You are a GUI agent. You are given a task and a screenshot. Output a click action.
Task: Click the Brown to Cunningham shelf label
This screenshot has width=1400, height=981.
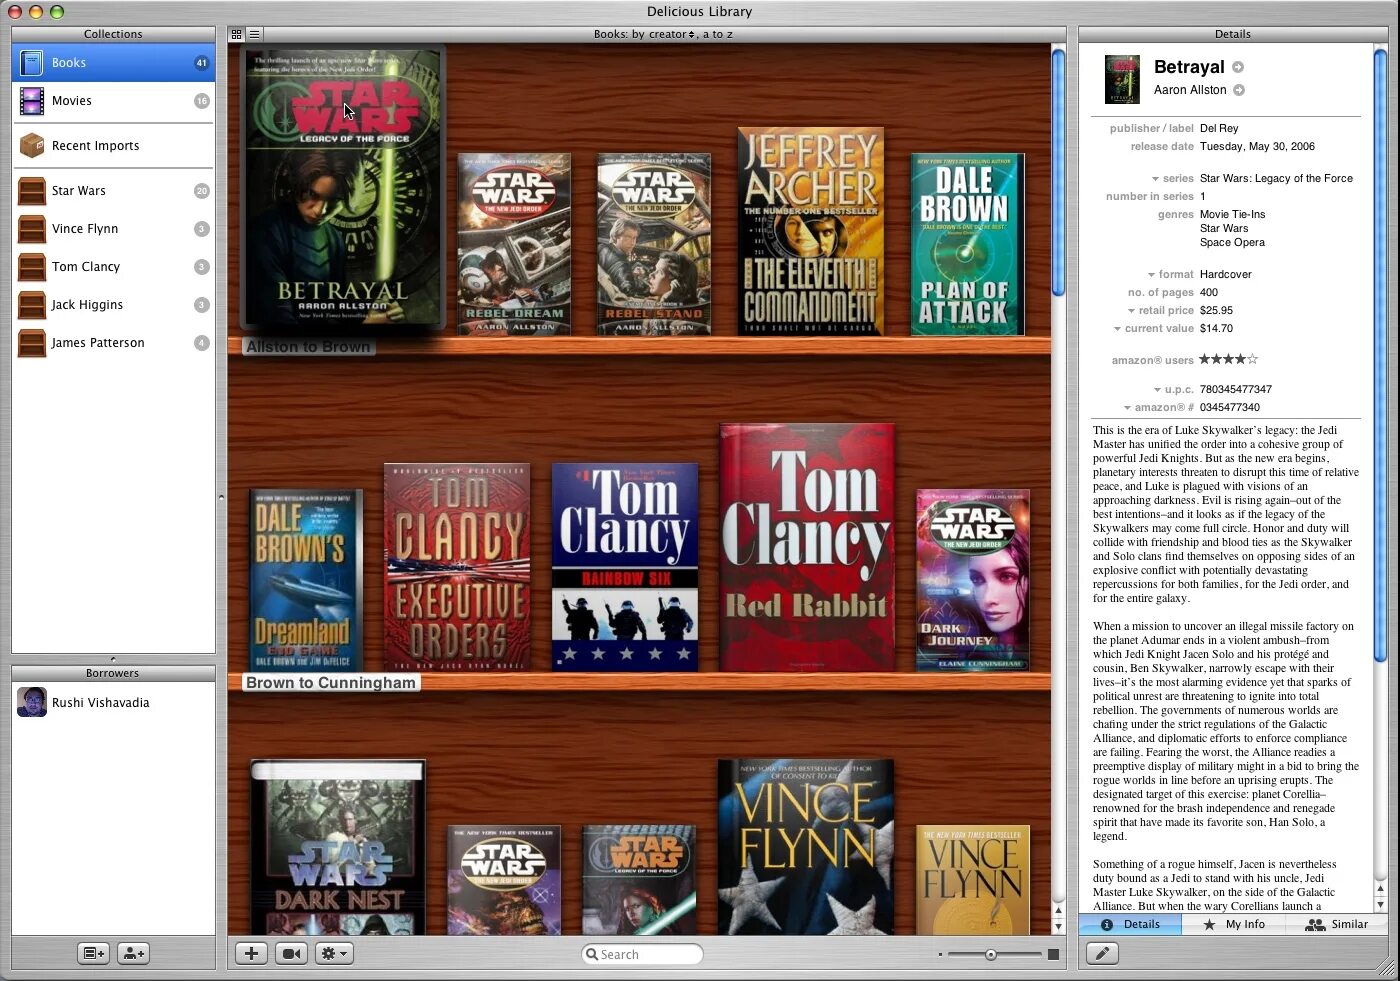331,683
